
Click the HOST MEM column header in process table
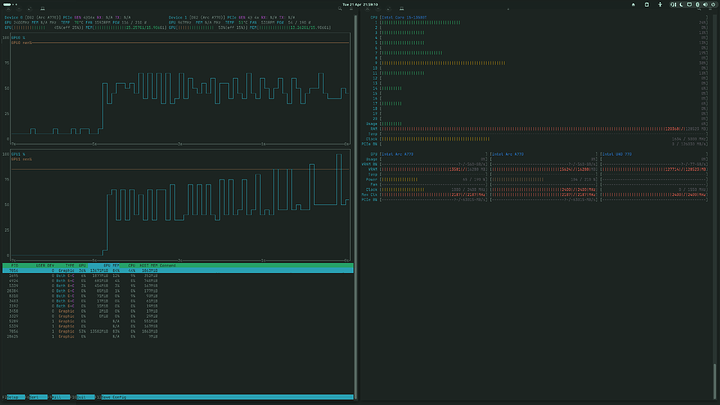pyautogui.click(x=149, y=265)
